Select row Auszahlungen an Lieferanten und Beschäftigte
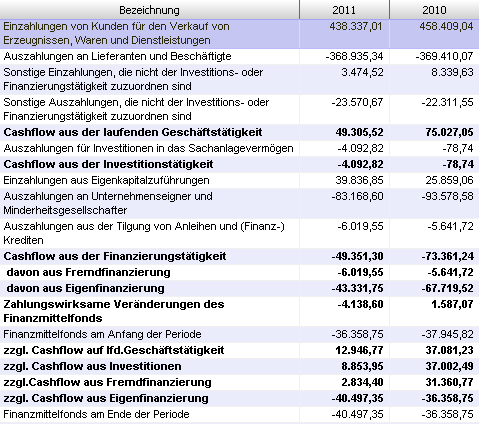The image size is (479, 424). pyautogui.click(x=239, y=56)
